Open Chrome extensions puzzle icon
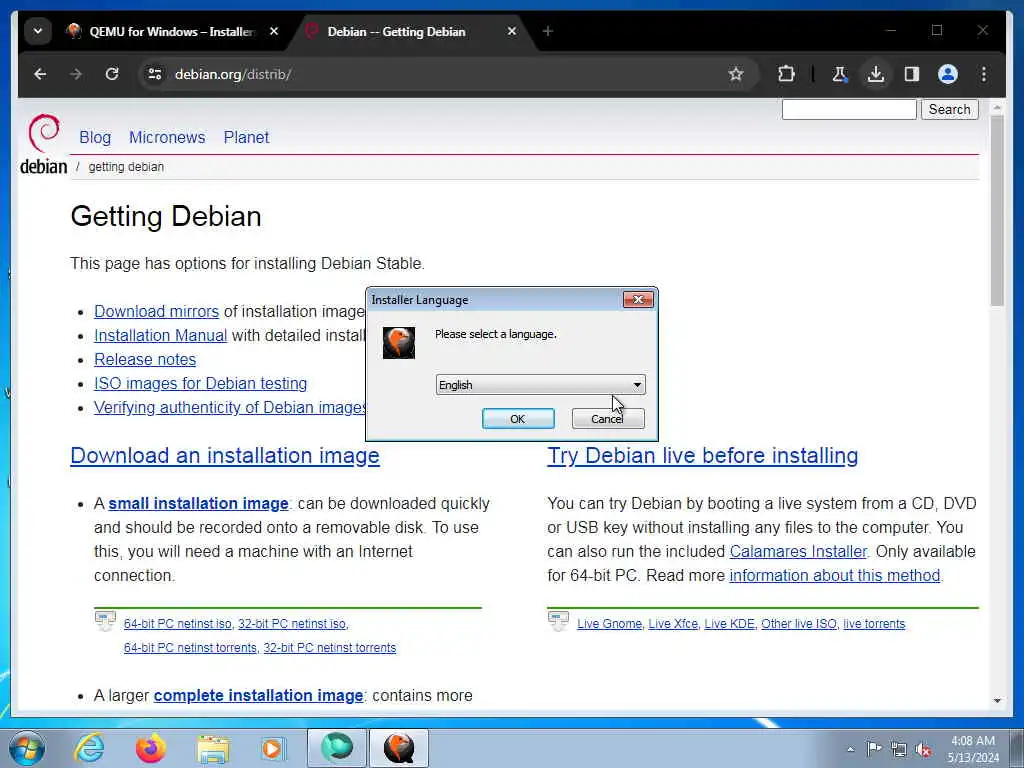 tap(786, 74)
